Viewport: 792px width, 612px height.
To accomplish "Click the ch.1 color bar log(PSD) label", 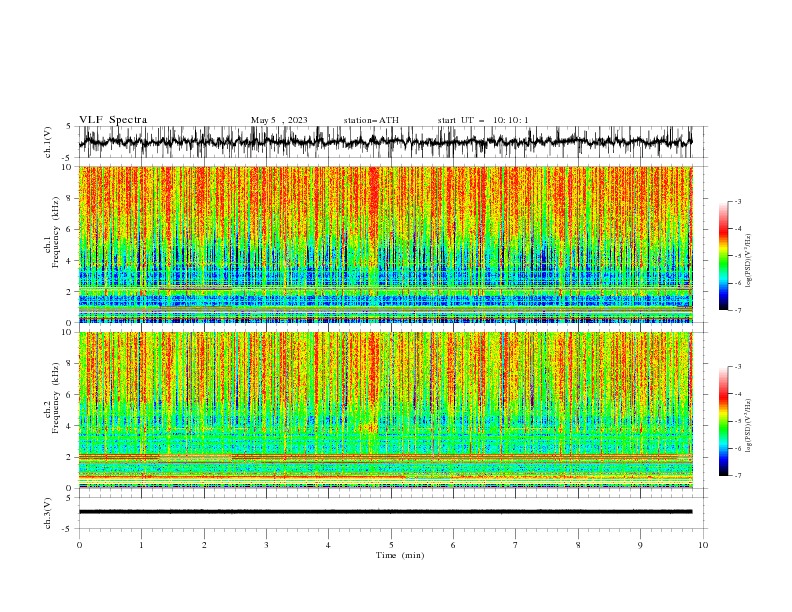I will [x=748, y=261].
